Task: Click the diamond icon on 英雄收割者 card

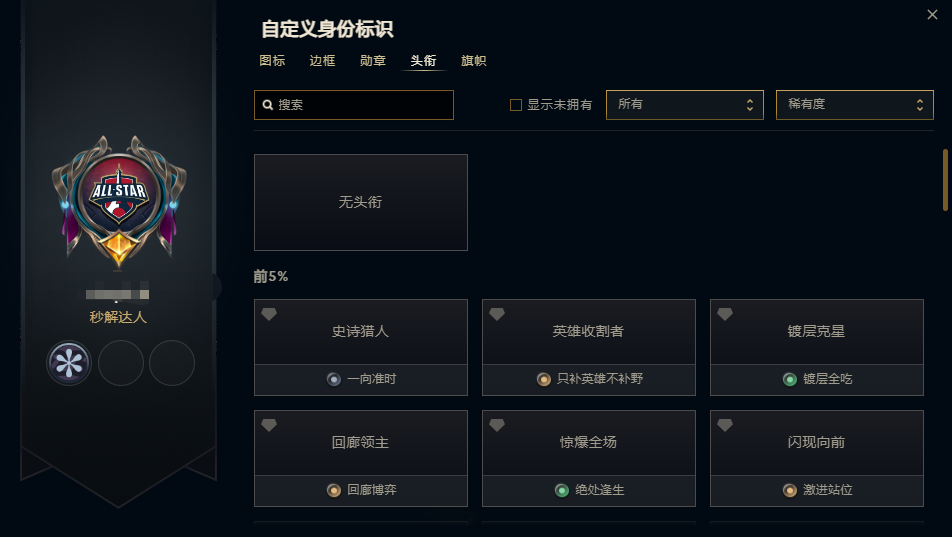Action: [497, 314]
